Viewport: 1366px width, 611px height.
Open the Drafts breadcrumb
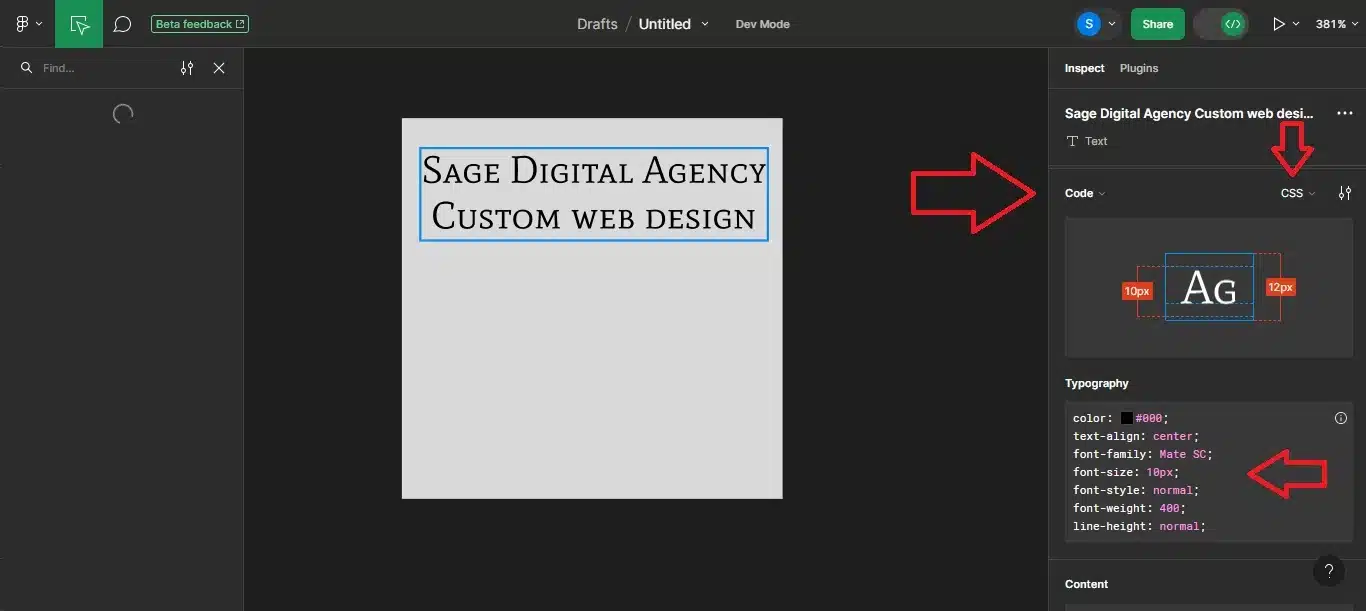[597, 24]
